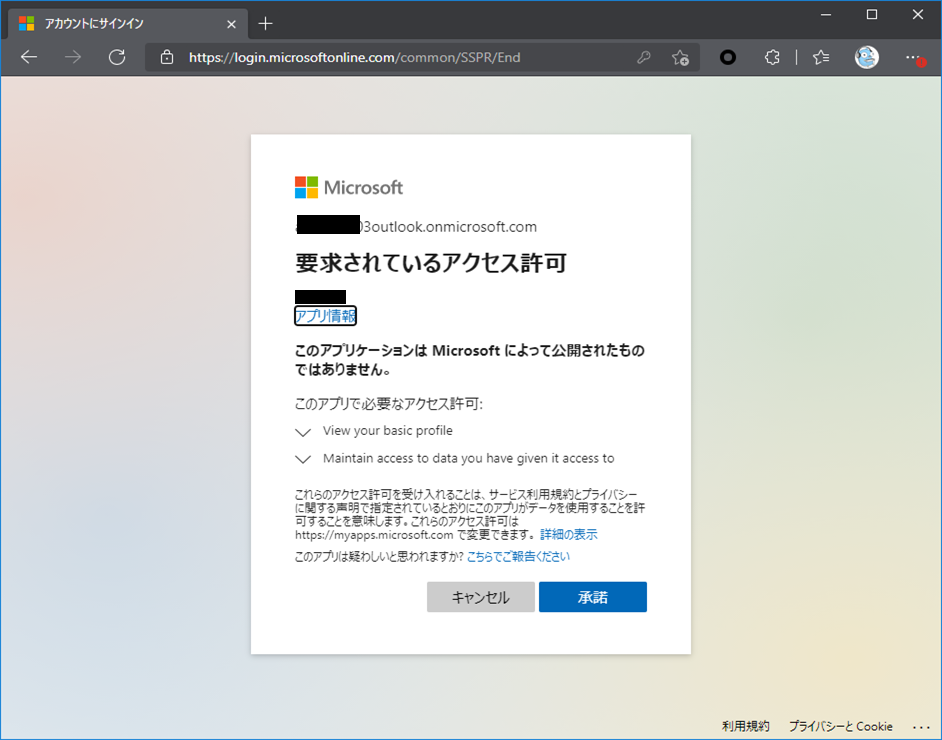
Task: Add this page to favorites
Action: point(680,57)
